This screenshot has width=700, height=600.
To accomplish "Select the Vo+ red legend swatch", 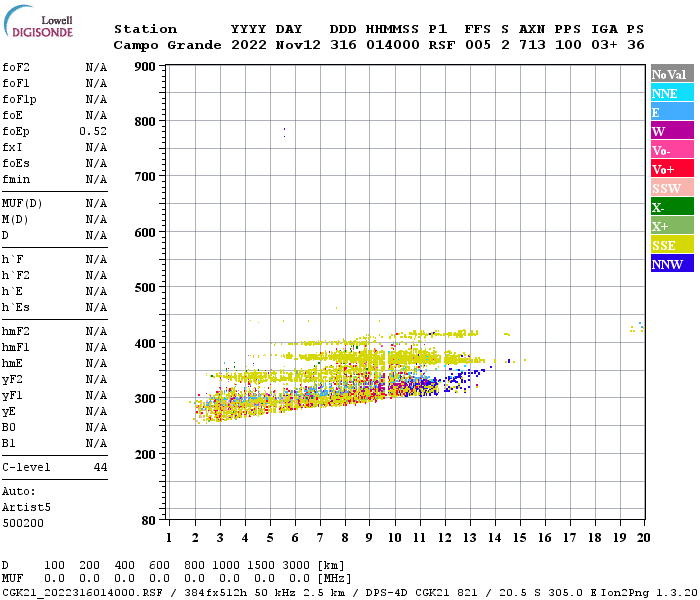I will click(x=672, y=169).
